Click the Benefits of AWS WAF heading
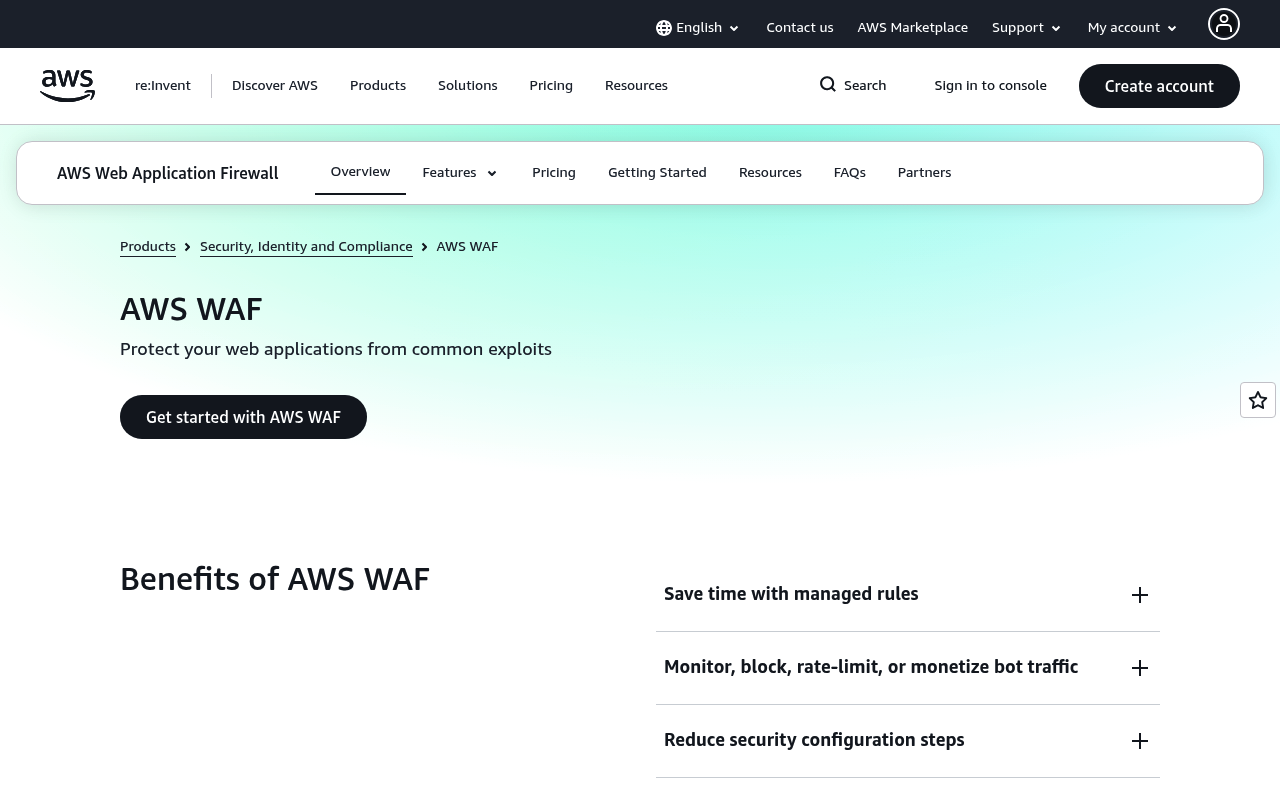Image resolution: width=1280 pixels, height=800 pixels. click(x=275, y=580)
